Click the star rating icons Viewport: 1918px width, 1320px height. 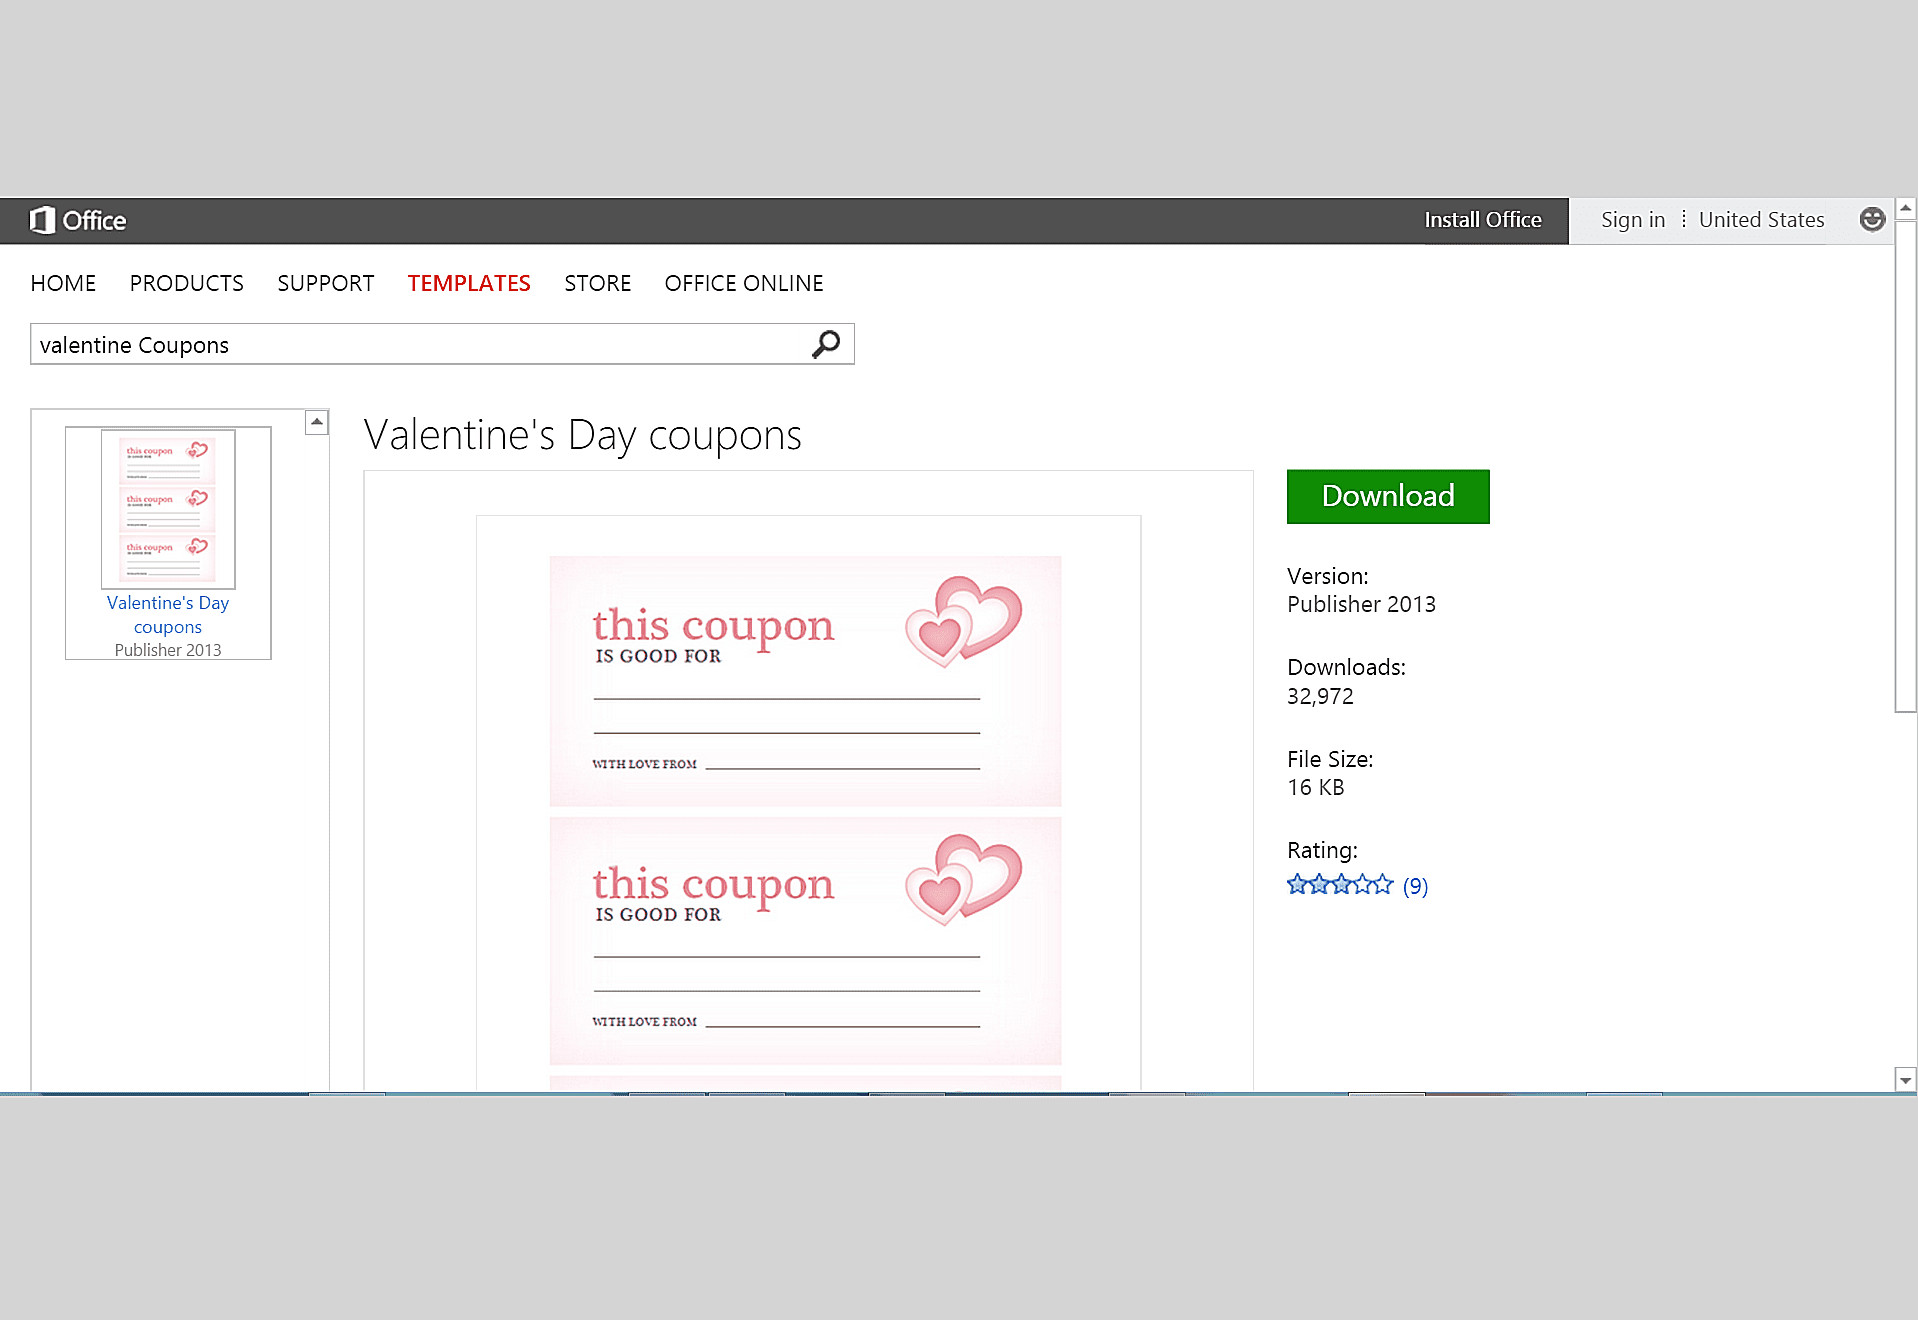[1339, 885]
